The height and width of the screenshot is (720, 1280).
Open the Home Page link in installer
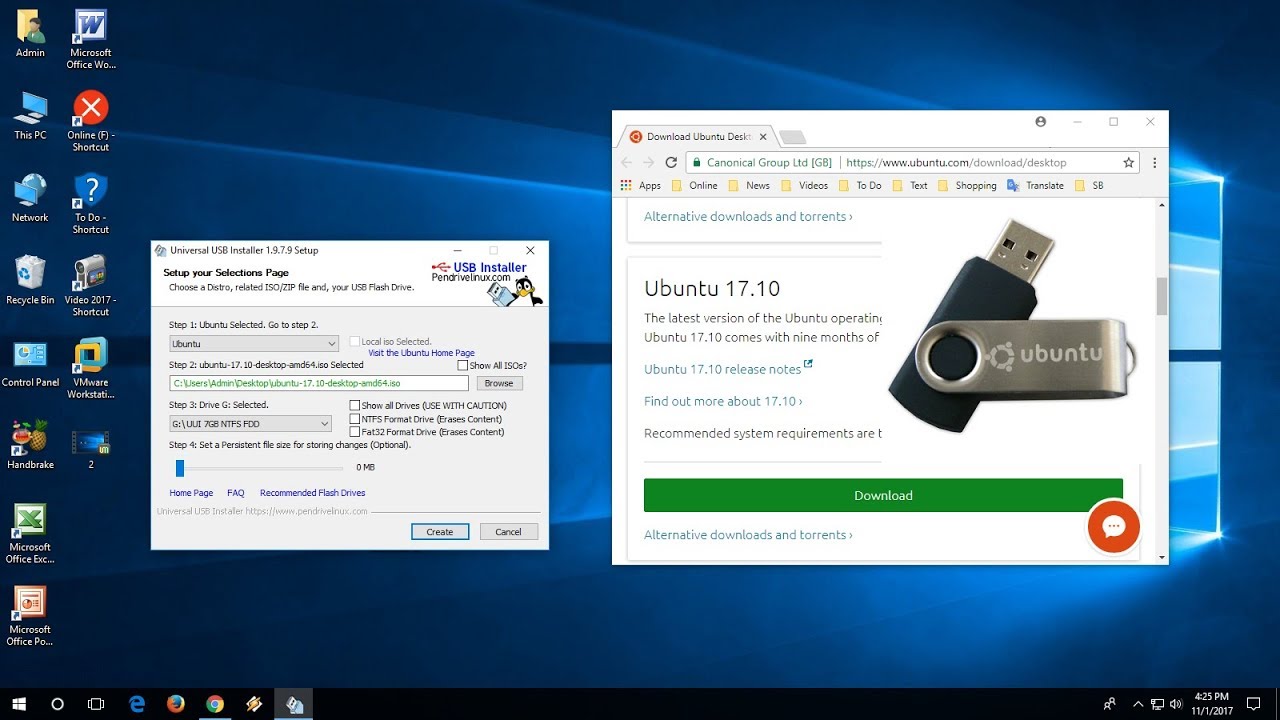tap(191, 493)
